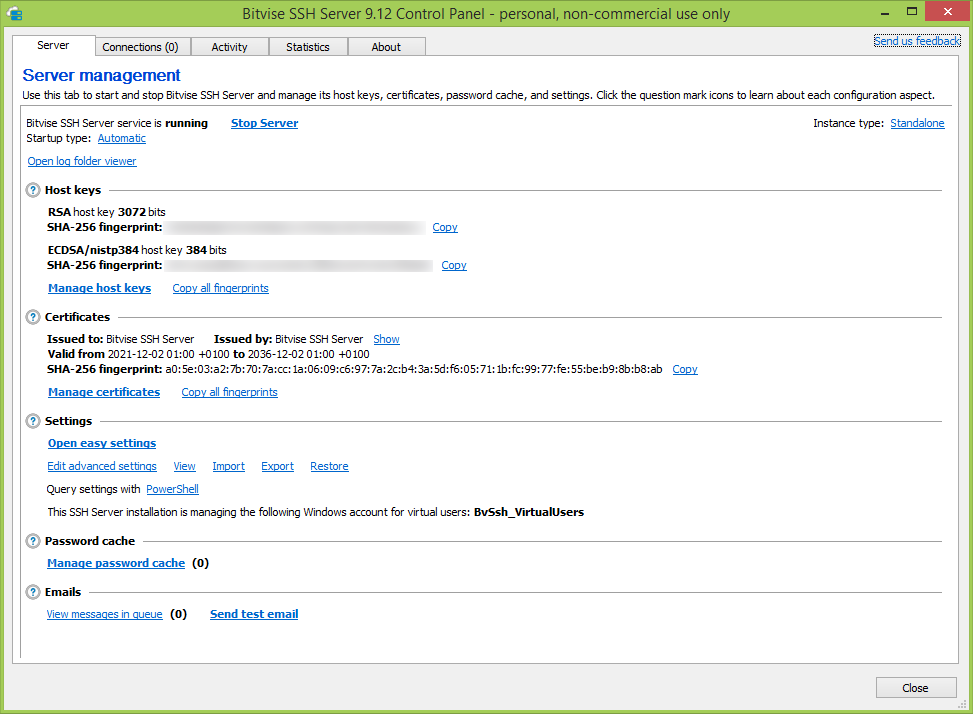Copy all fingerprints under Certificates
Viewport: 973px width, 714px height.
click(x=230, y=392)
